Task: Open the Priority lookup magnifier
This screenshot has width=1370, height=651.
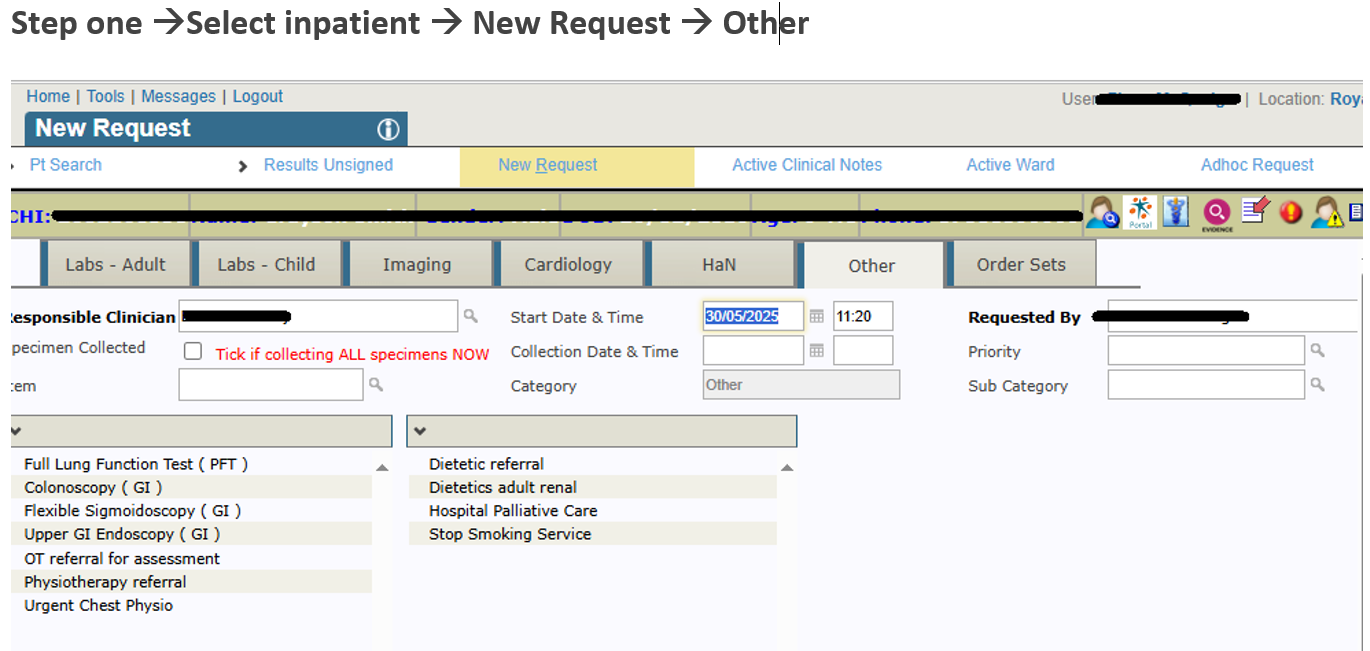Action: tap(1318, 351)
